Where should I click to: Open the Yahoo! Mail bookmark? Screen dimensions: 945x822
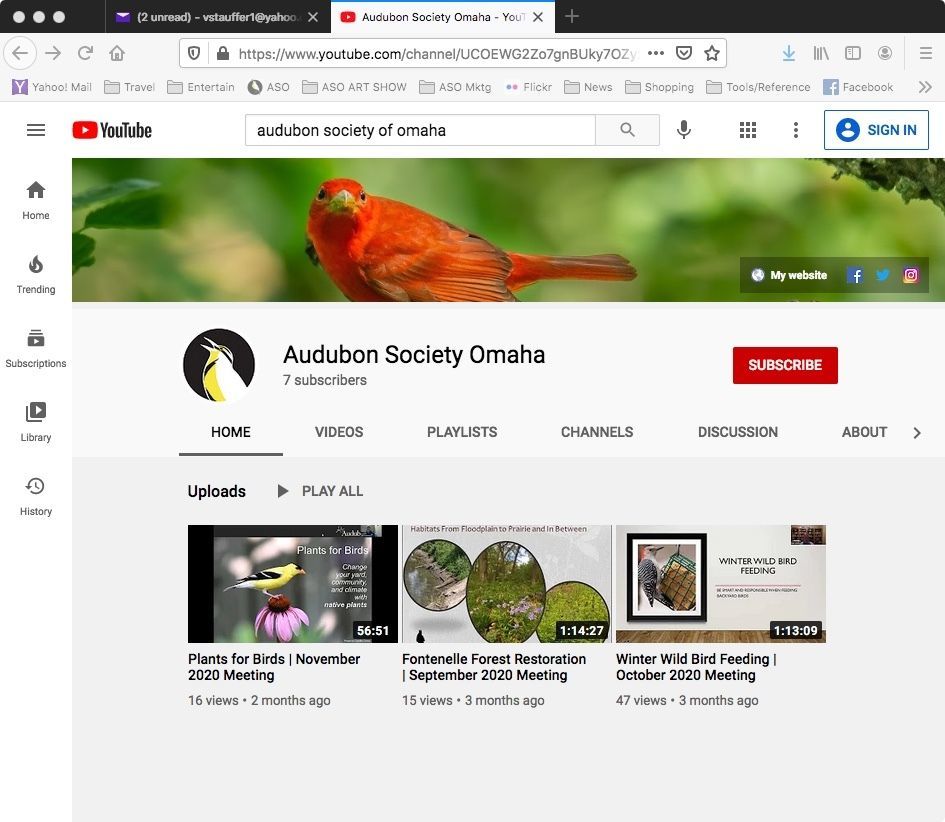[52, 87]
